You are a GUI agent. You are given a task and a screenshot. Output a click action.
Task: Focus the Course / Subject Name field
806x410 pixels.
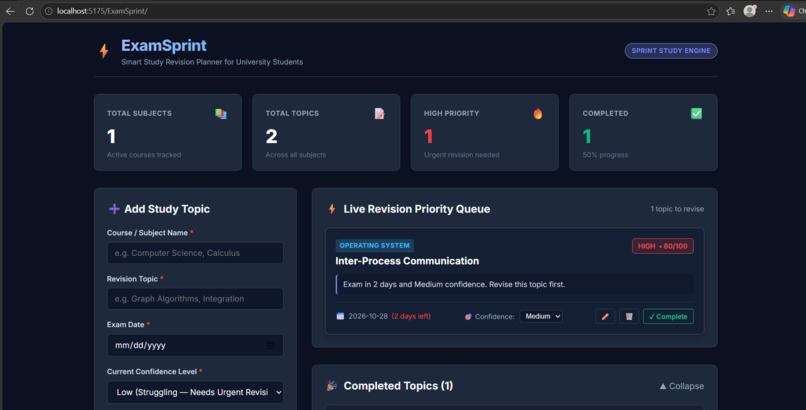pos(195,253)
